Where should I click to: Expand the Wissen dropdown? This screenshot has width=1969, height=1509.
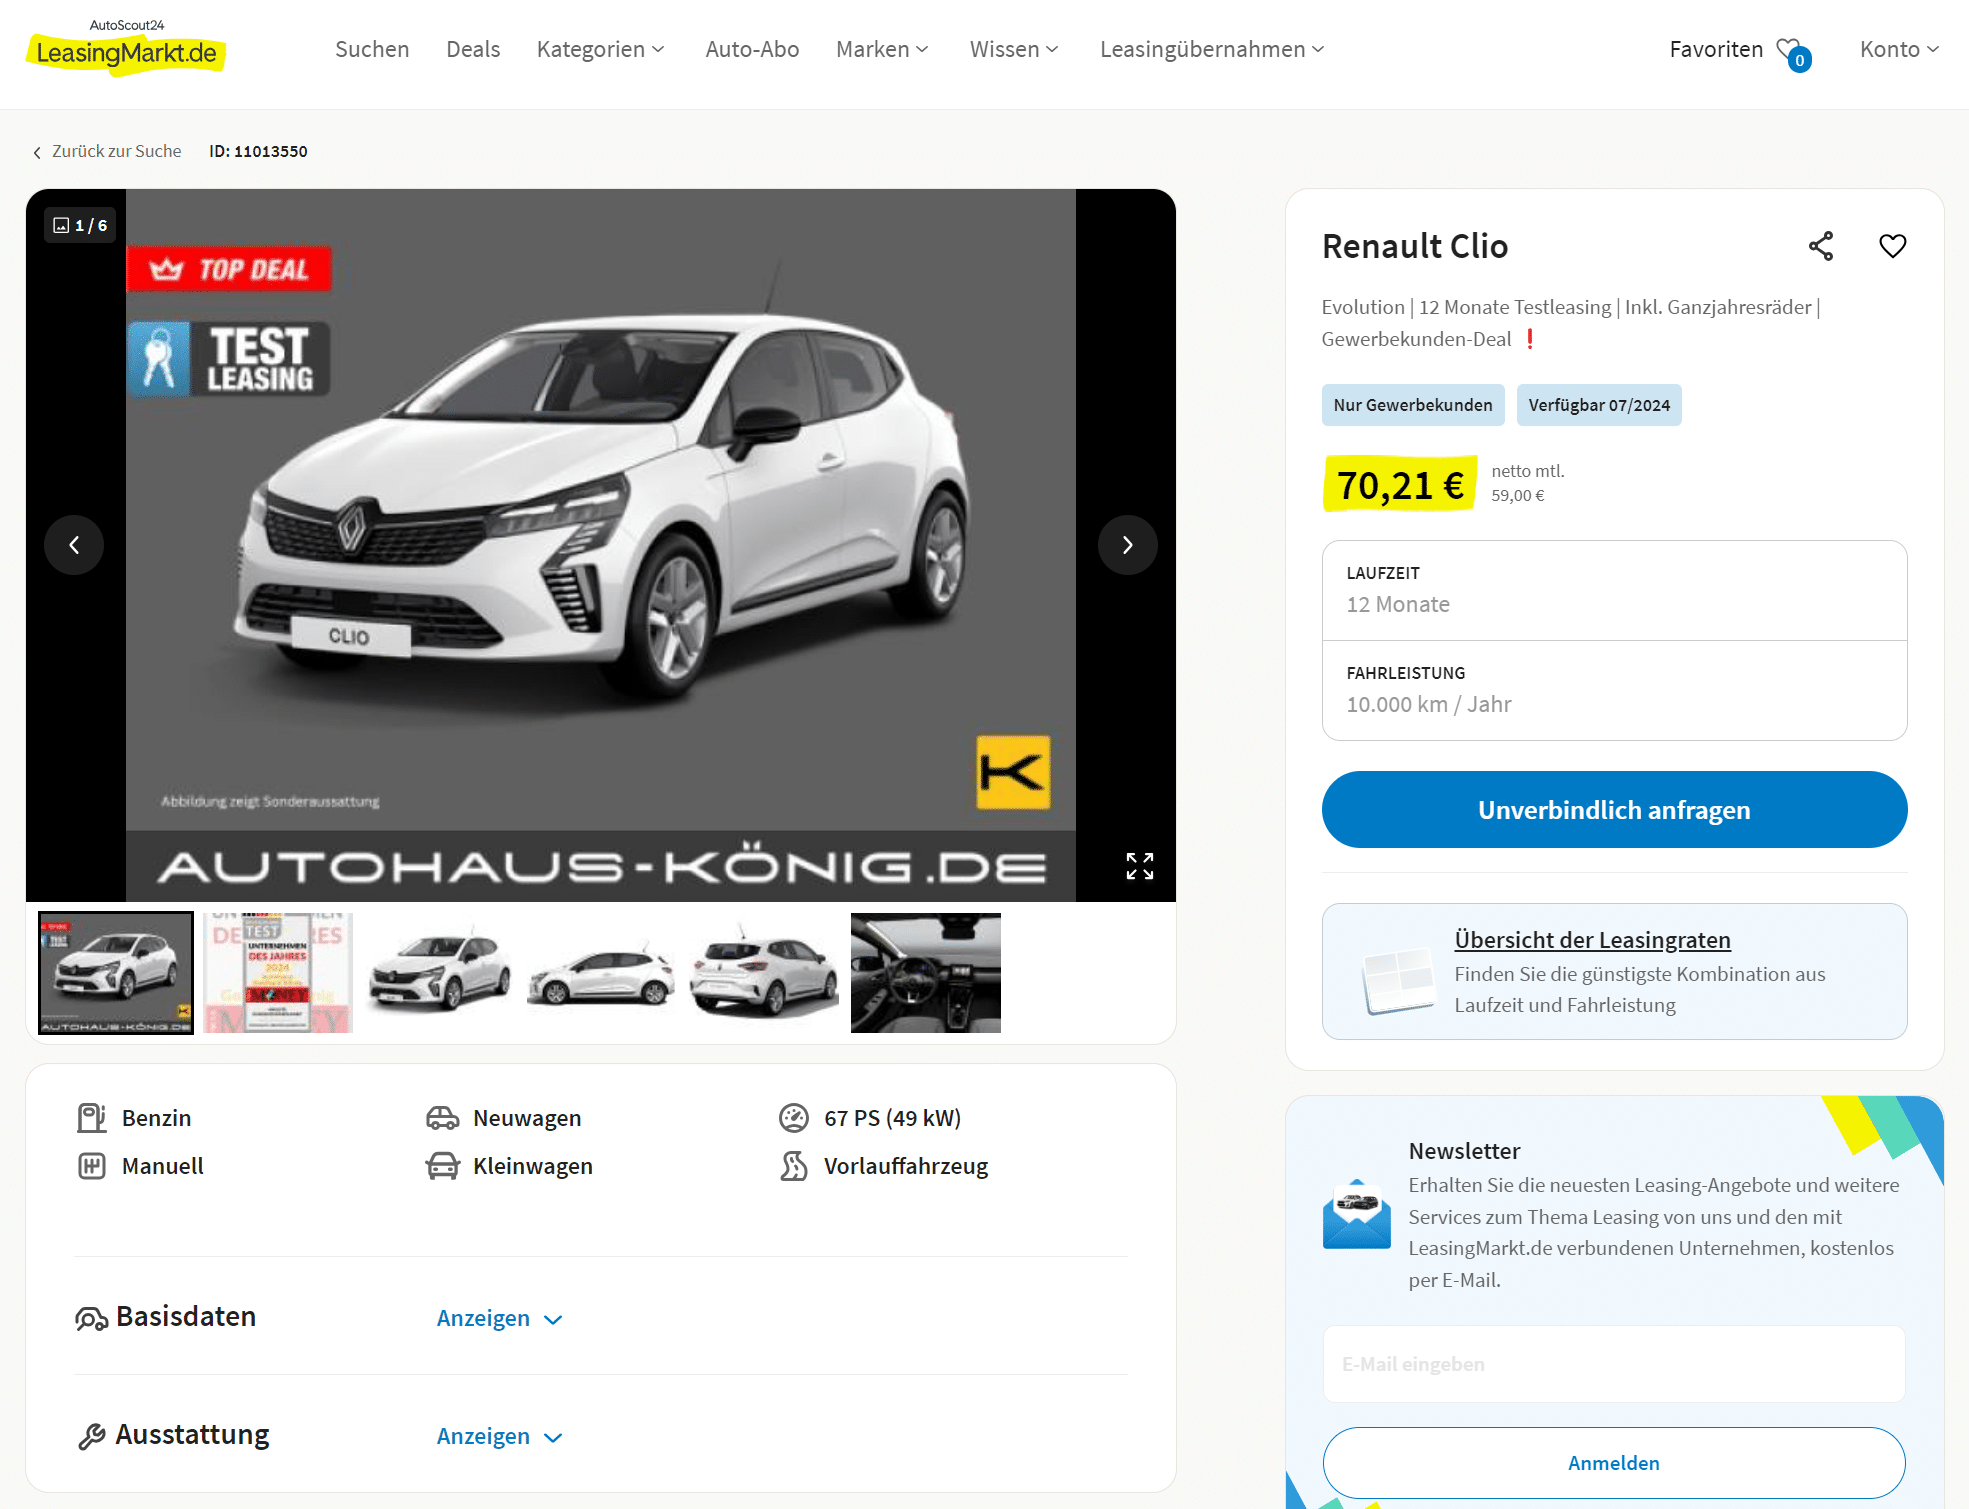pyautogui.click(x=1014, y=49)
